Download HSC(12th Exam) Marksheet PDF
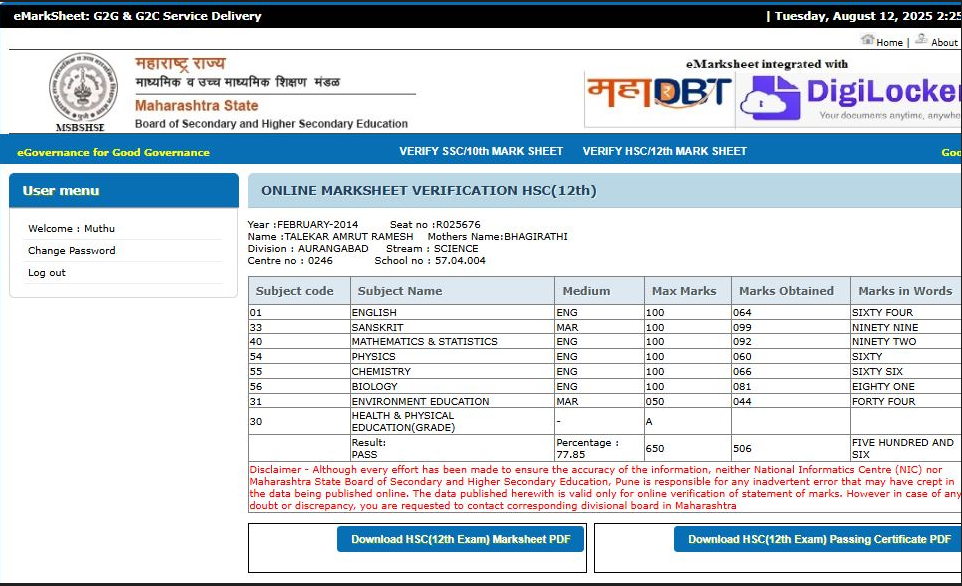The image size is (962, 586). click(x=460, y=539)
